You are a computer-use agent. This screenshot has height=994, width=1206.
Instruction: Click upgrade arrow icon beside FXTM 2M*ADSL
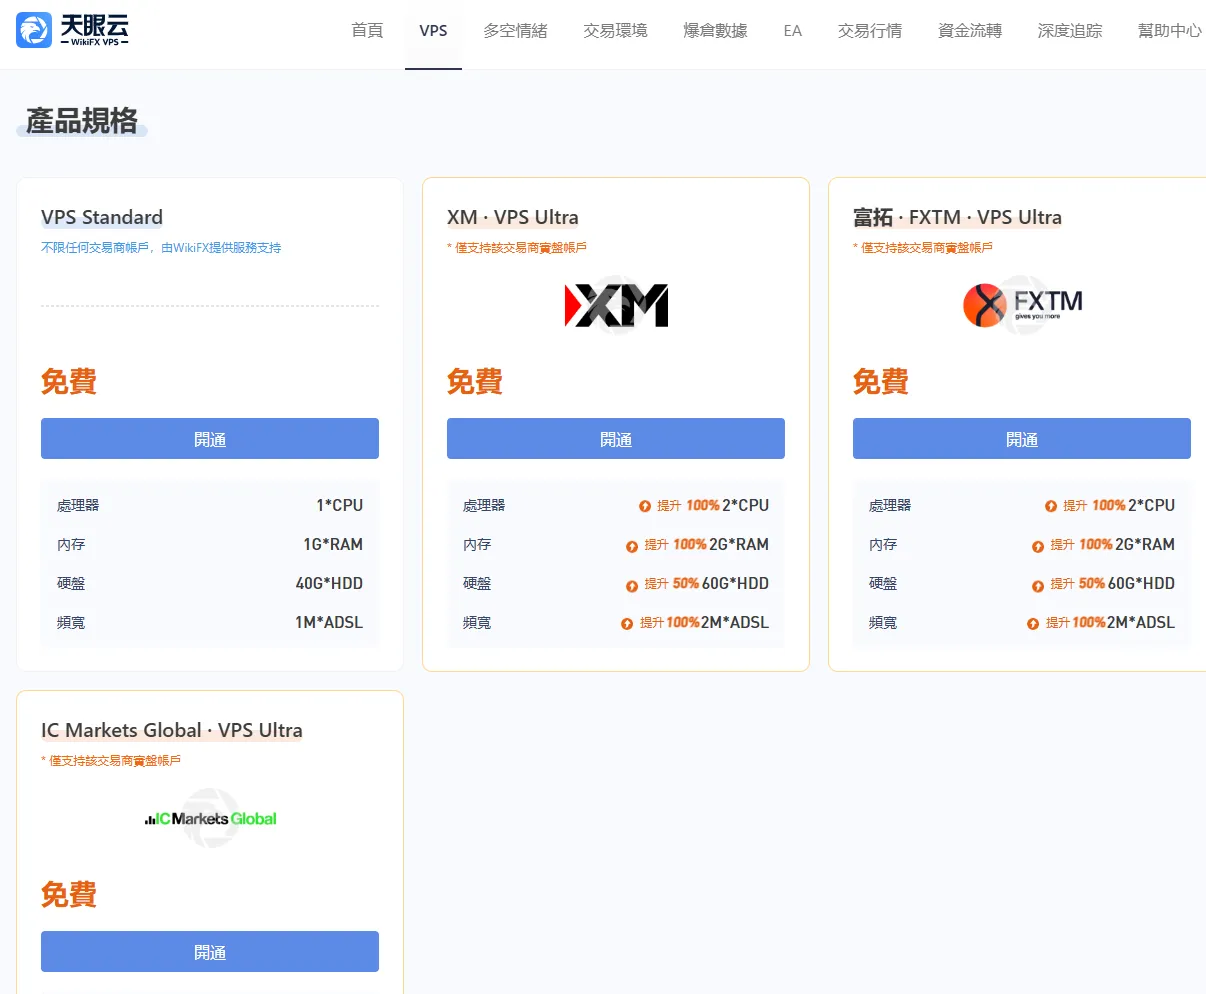point(1033,624)
